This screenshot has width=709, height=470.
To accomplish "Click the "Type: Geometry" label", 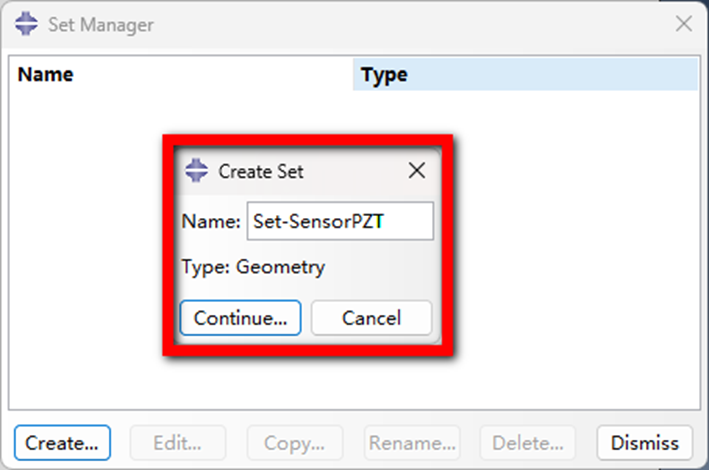I will (x=253, y=267).
